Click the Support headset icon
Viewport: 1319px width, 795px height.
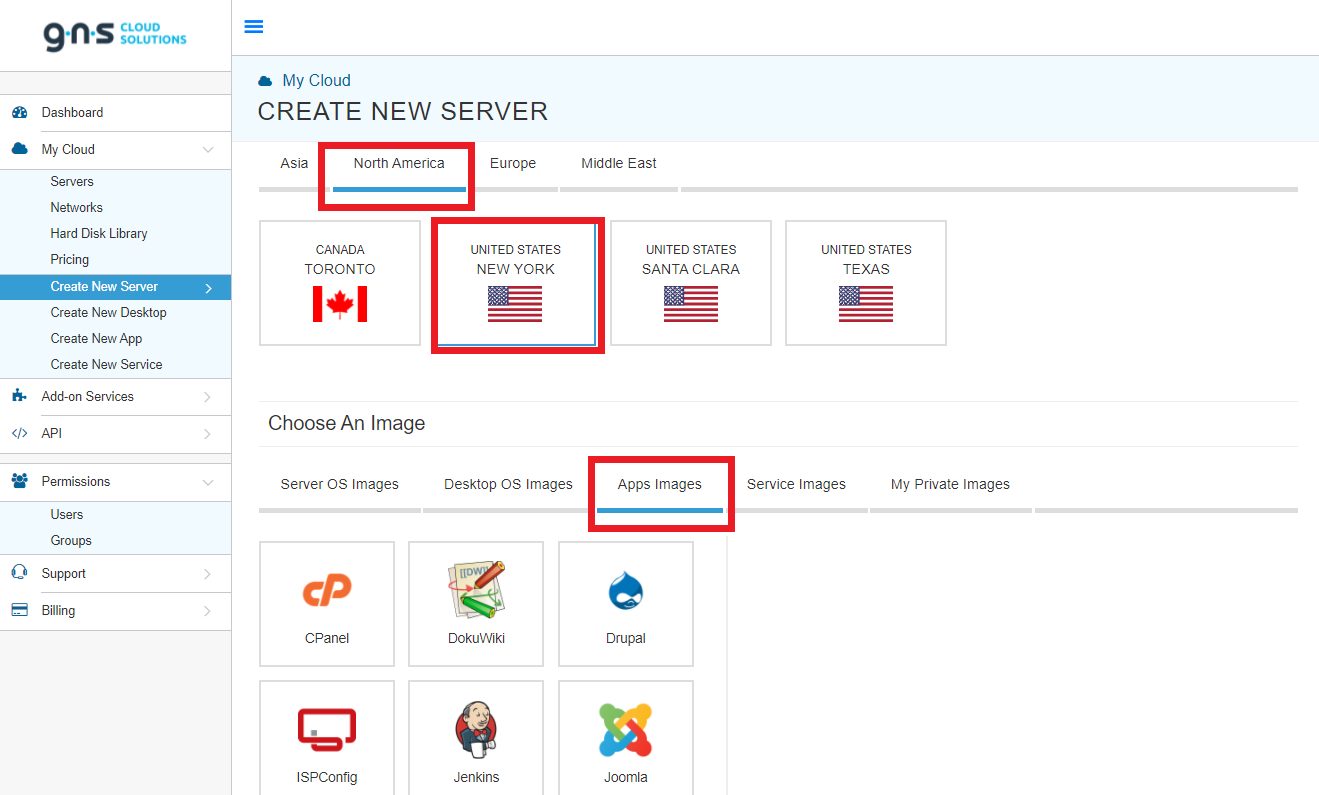click(19, 574)
